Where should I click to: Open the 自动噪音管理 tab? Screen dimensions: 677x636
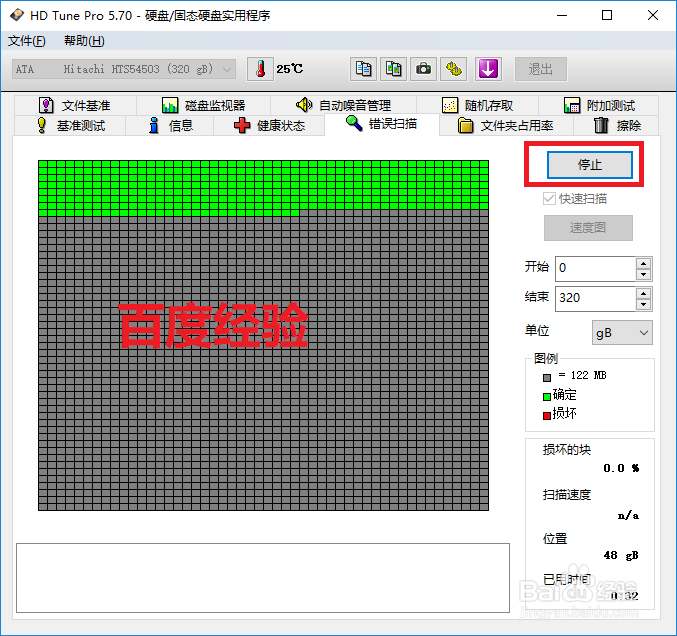click(344, 105)
